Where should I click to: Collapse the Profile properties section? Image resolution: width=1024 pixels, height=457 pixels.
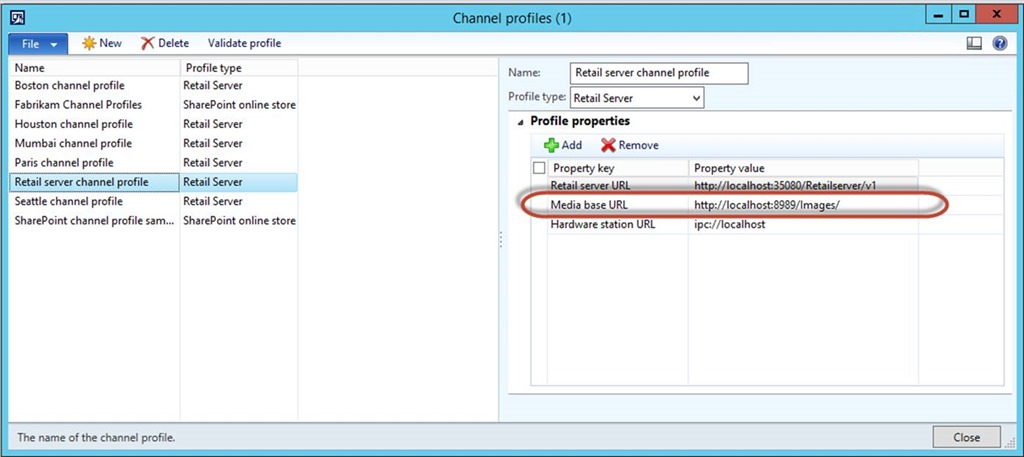coord(519,122)
